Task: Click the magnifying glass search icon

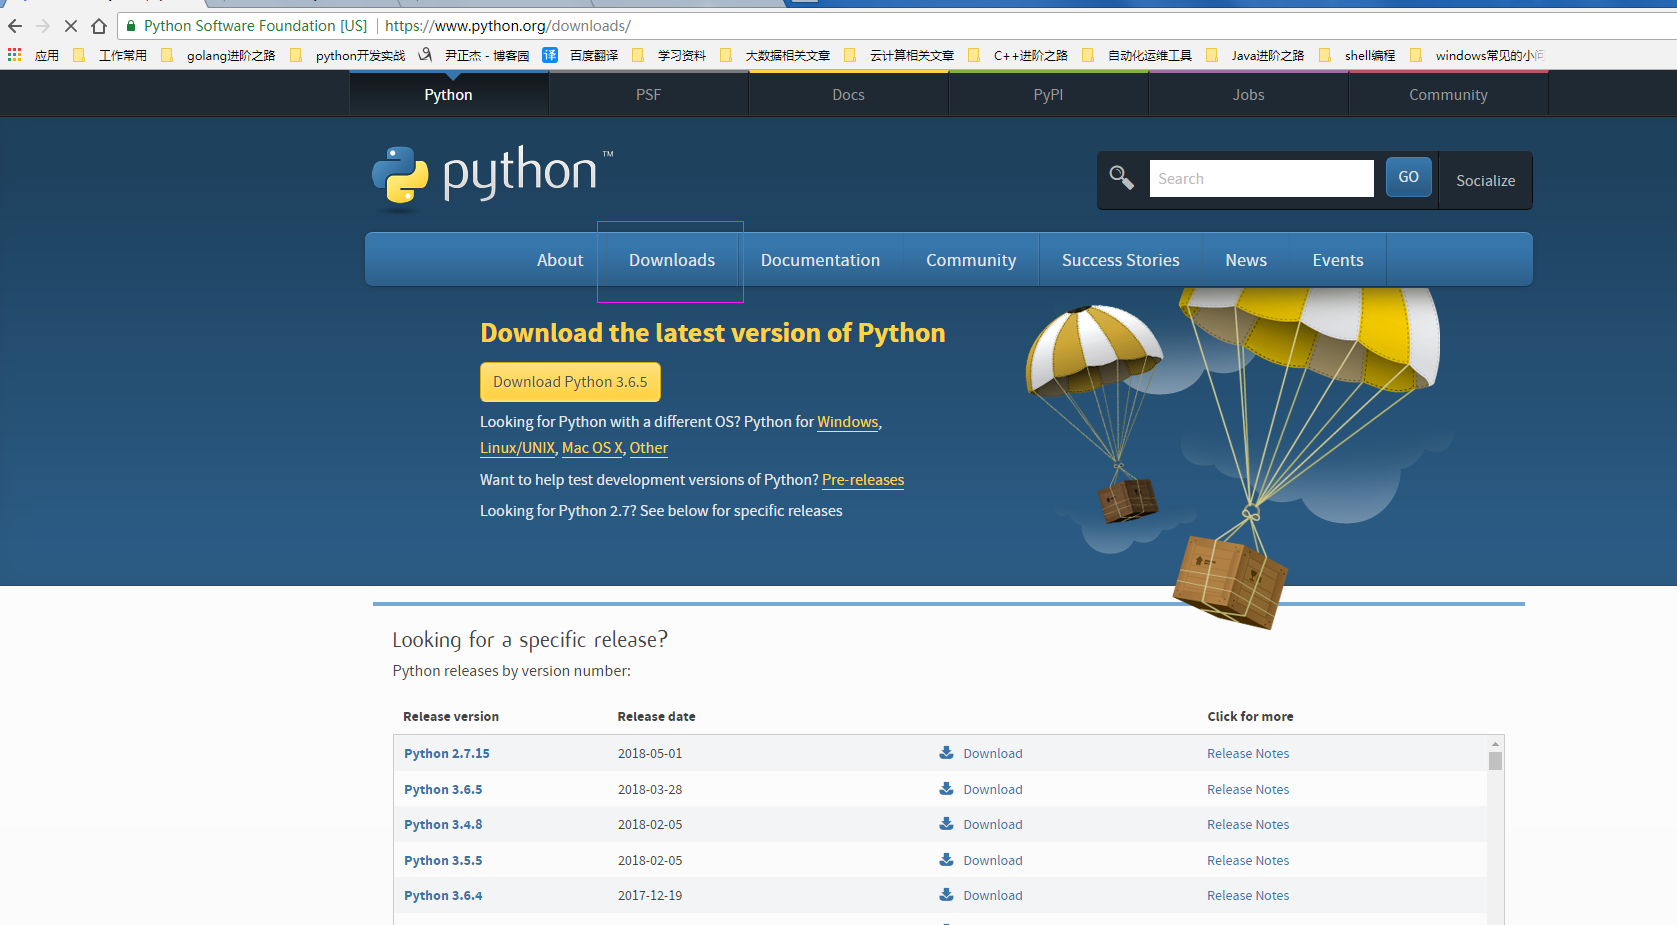Action: [1121, 178]
